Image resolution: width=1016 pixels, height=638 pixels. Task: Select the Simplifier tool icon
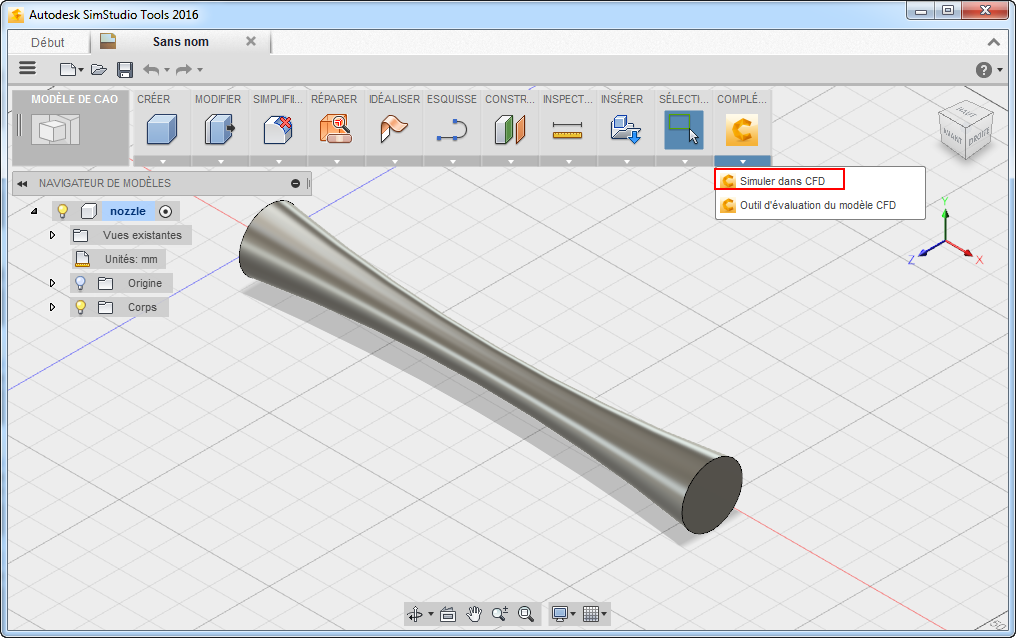point(278,129)
